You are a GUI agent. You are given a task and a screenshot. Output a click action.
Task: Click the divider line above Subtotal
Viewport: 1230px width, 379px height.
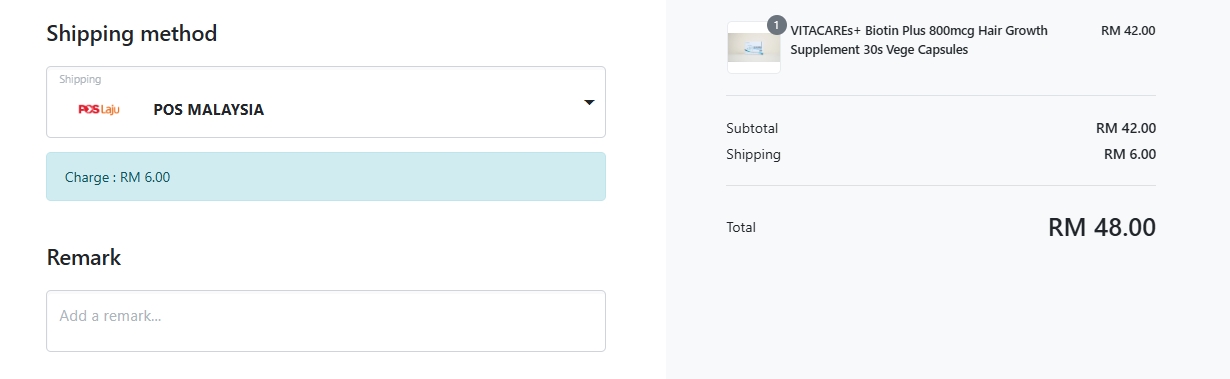(x=941, y=96)
